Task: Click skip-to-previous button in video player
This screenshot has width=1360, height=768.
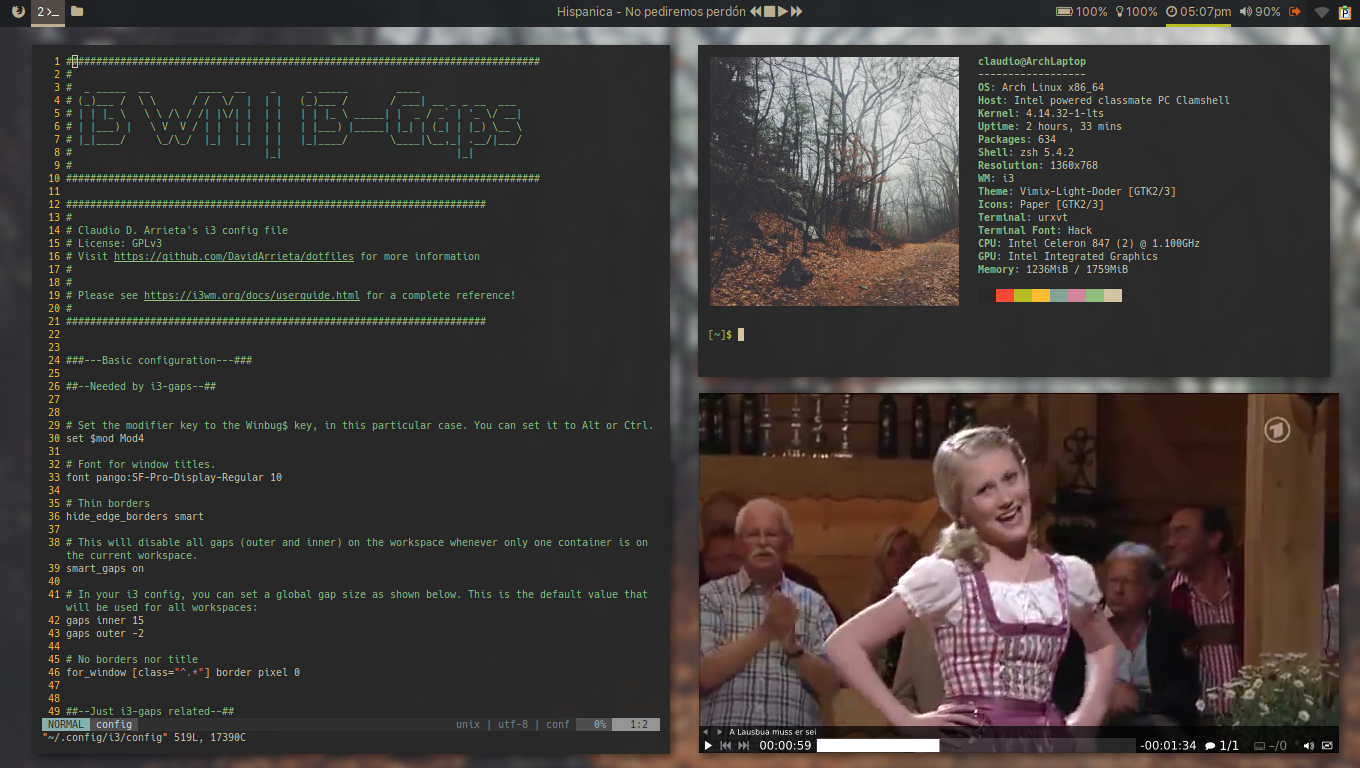Action: 725,745
